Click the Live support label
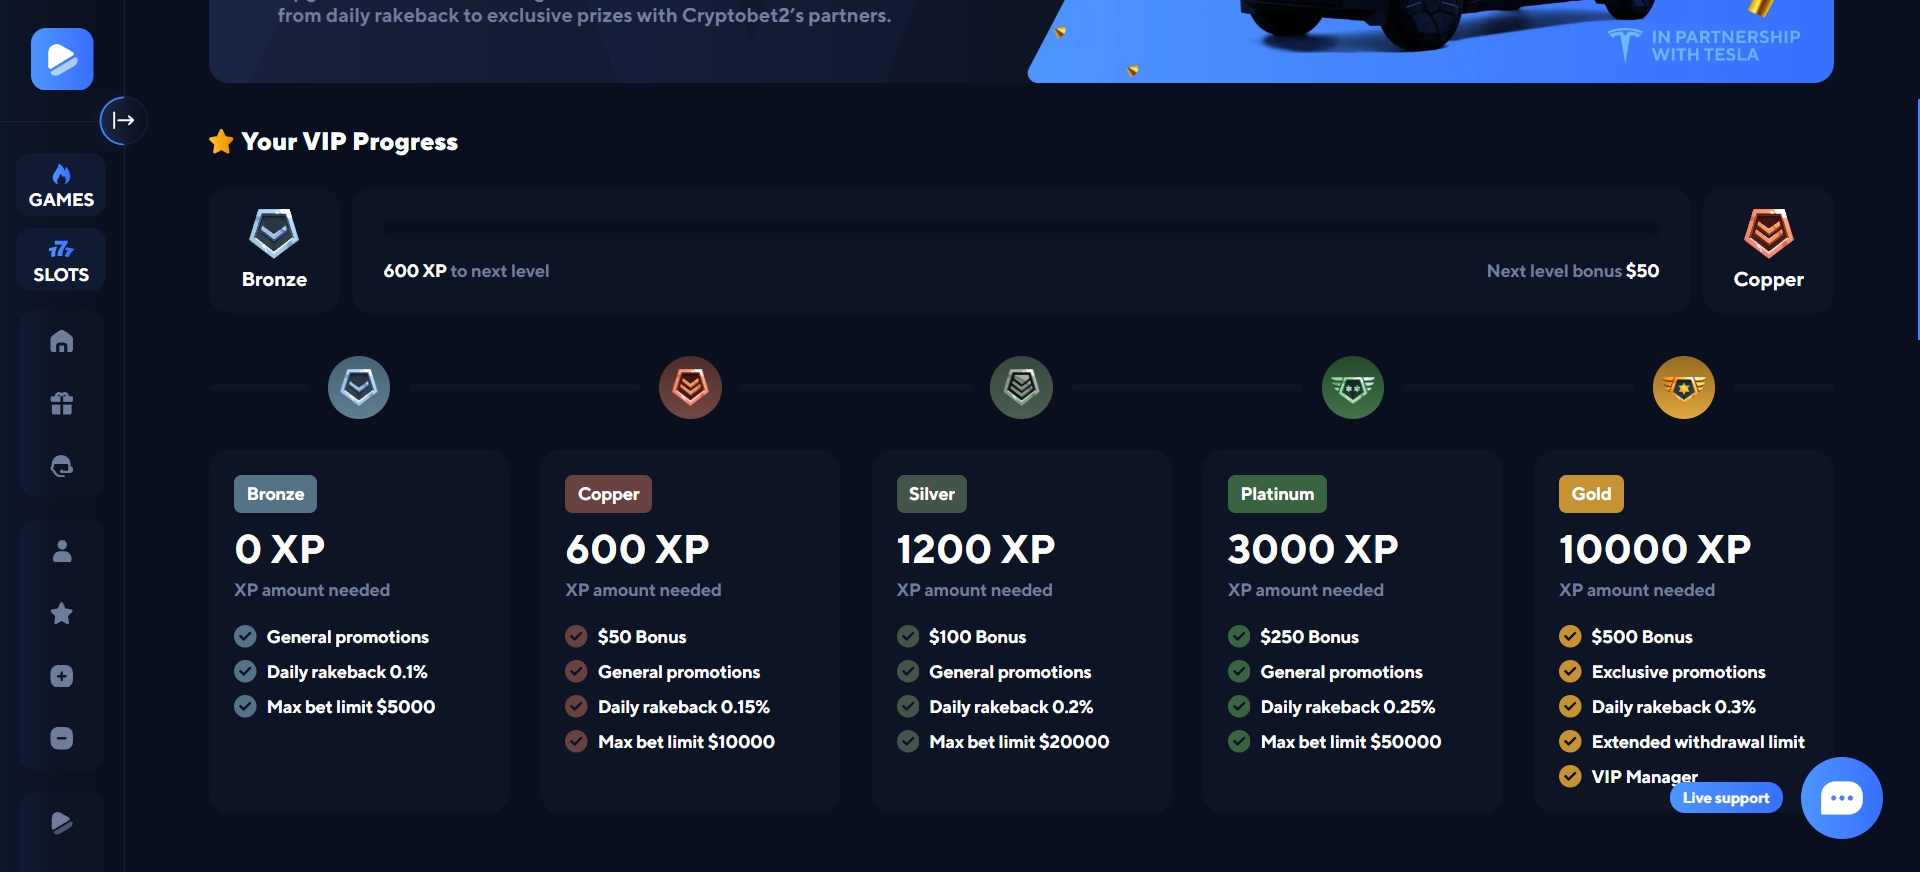Screen dimensions: 1920x872 1725,798
